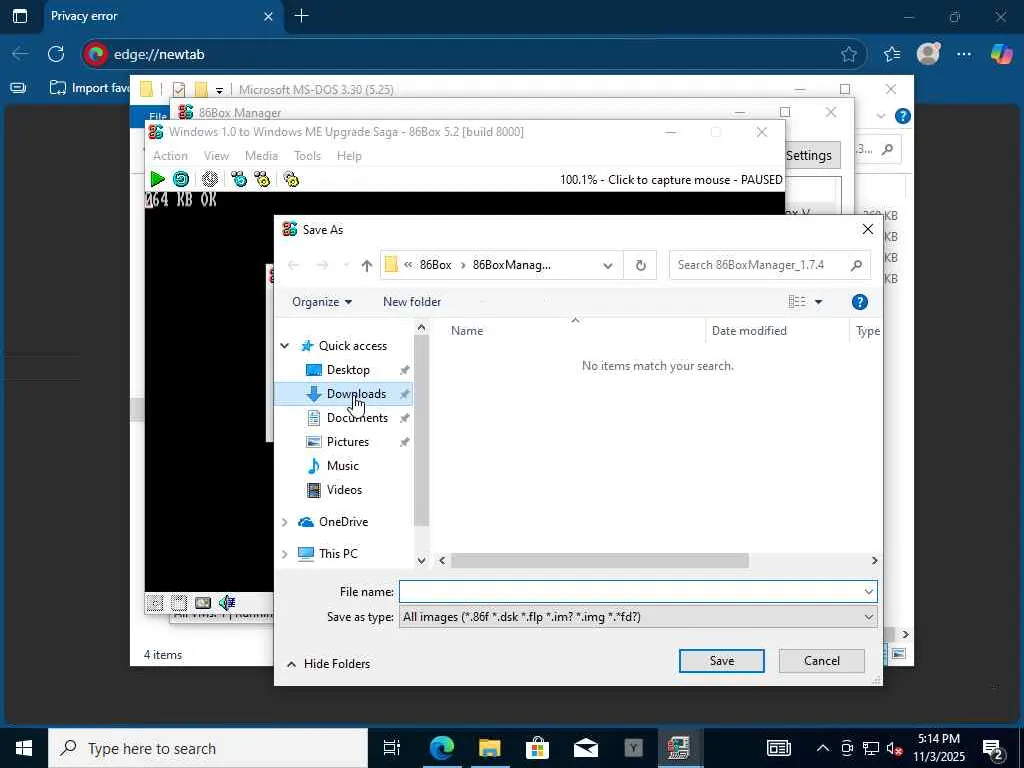This screenshot has width=1024, height=768.
Task: Expand OneDrive in navigation tree
Action: point(285,522)
